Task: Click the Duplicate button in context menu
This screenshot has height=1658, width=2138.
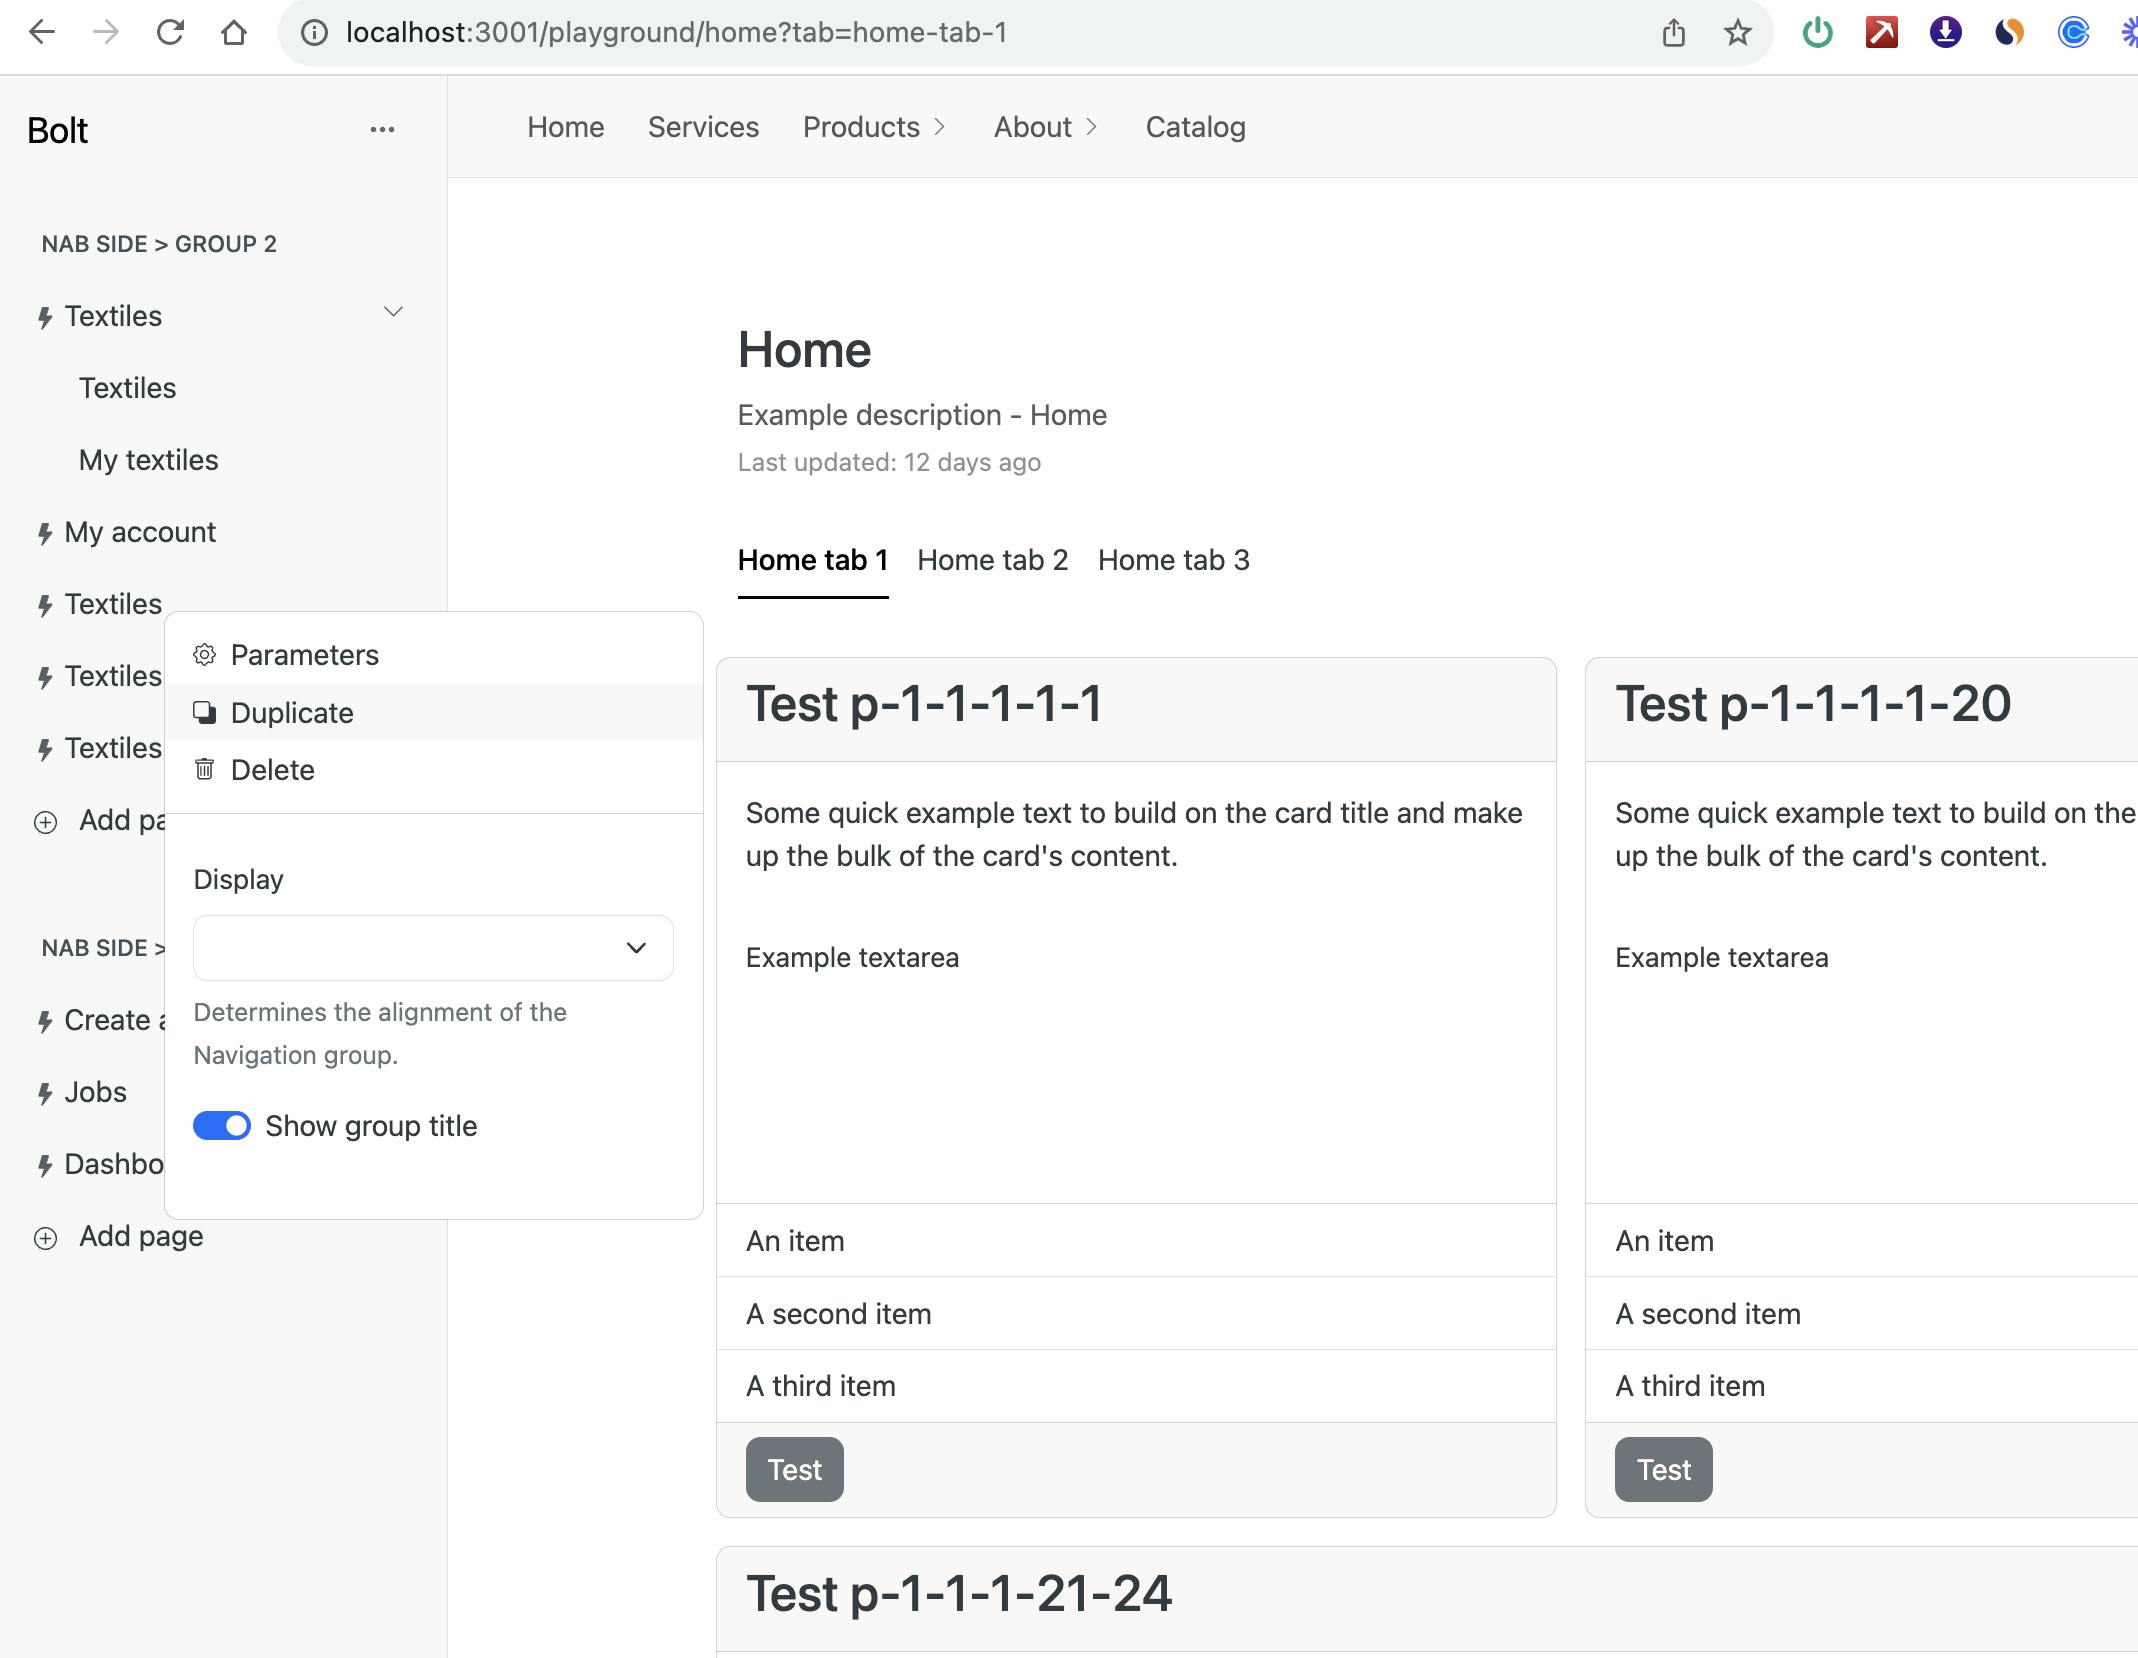Action: (293, 712)
